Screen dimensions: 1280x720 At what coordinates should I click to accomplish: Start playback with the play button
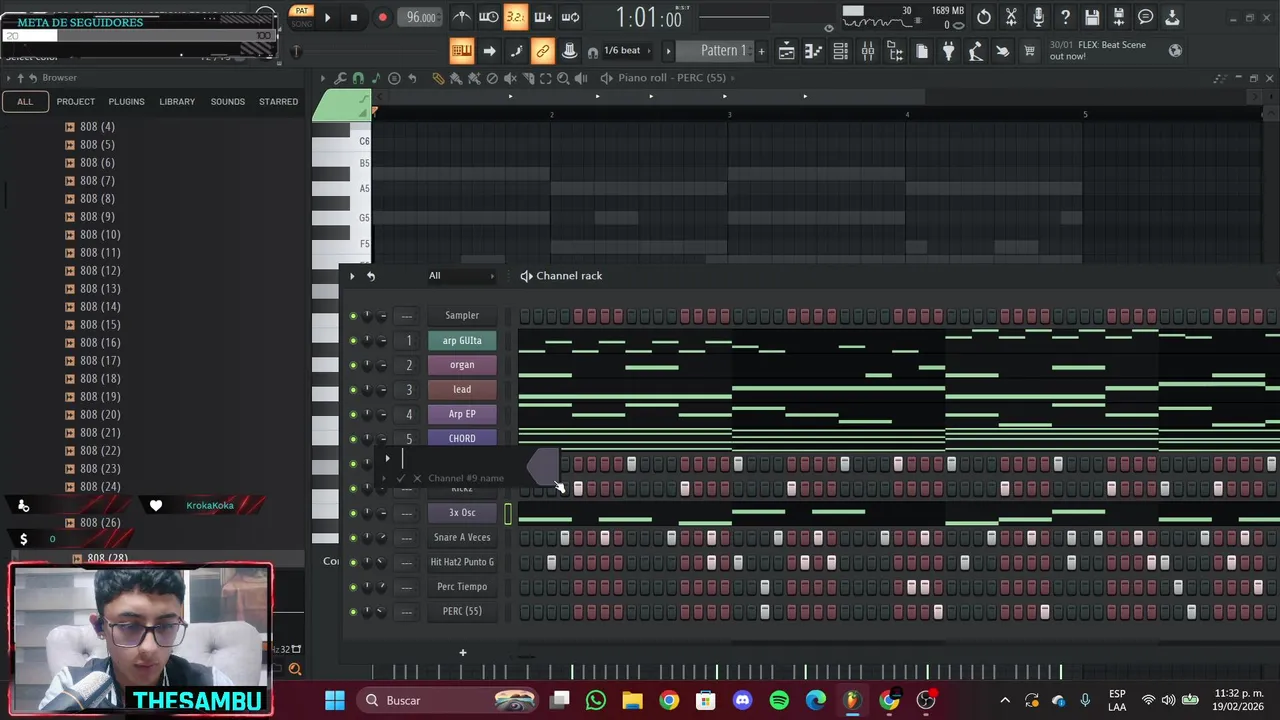pyautogui.click(x=327, y=17)
